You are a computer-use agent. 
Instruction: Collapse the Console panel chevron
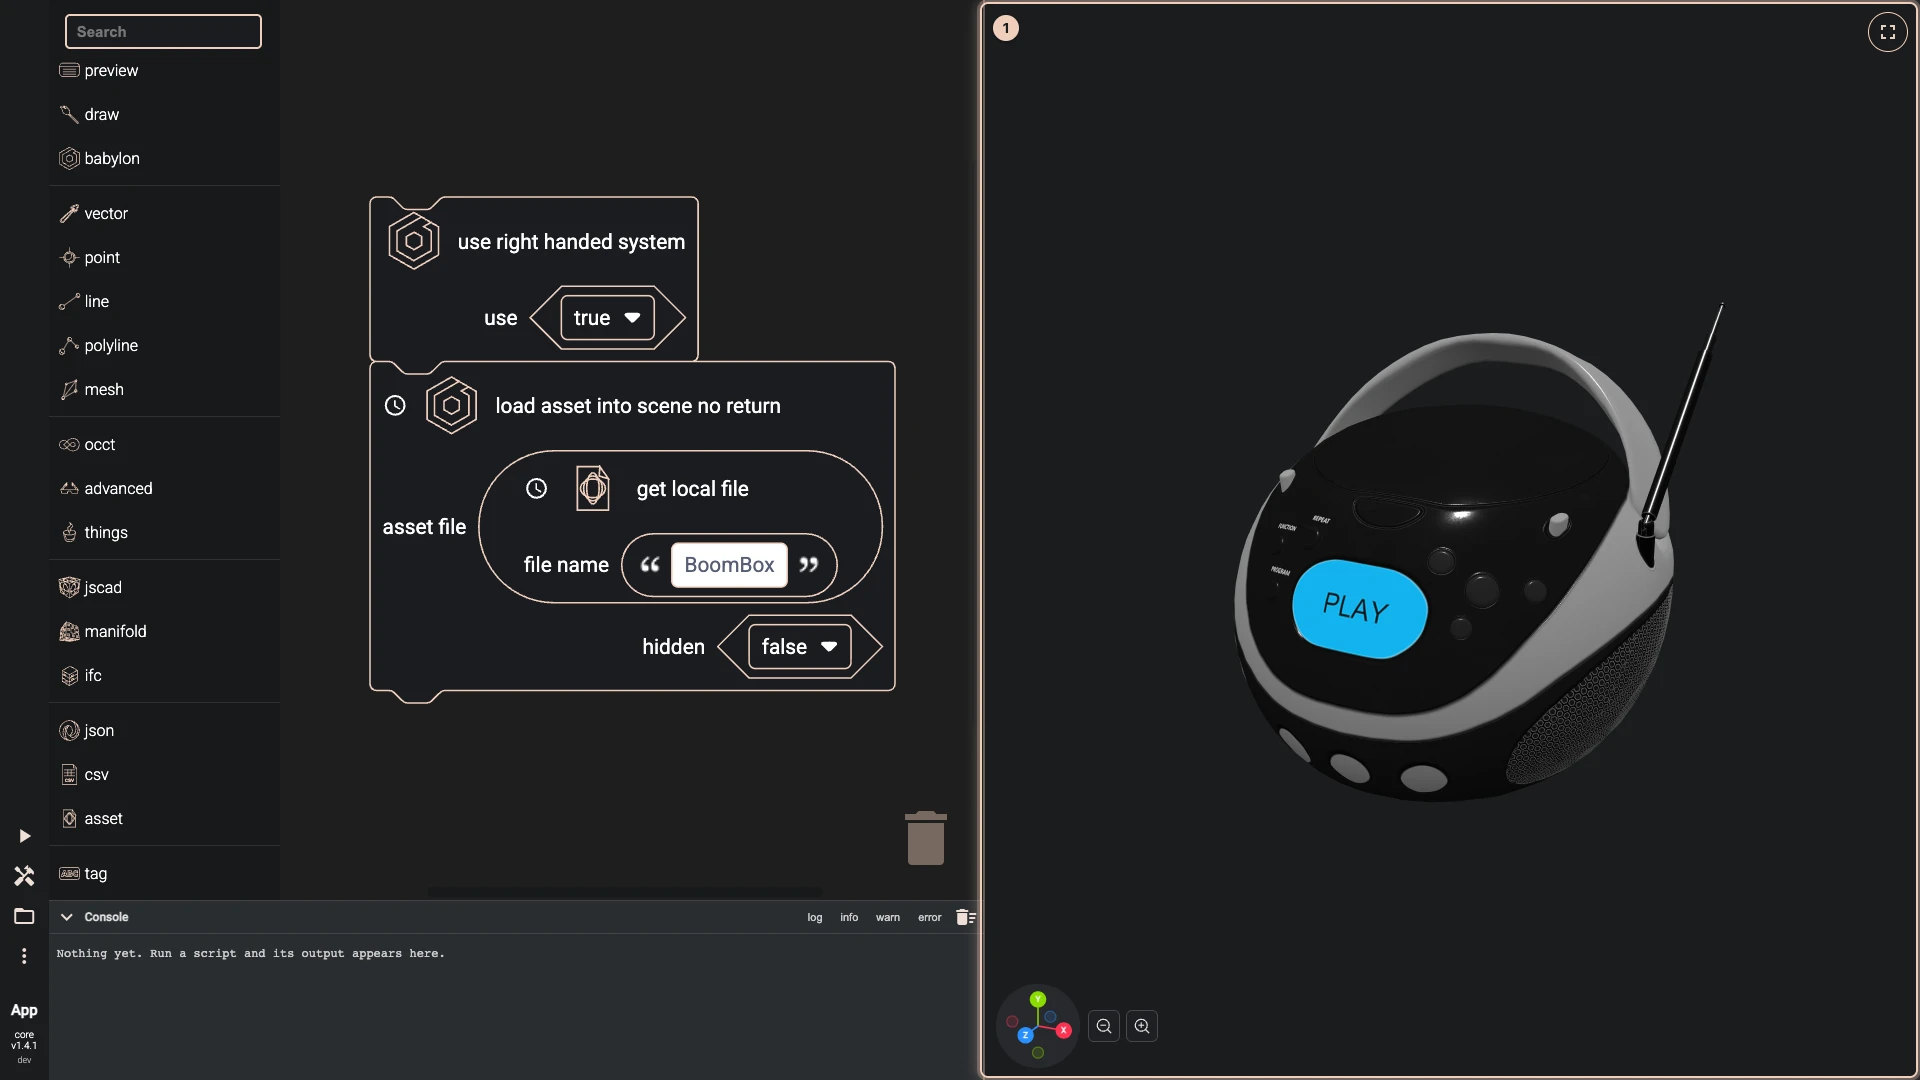67,917
